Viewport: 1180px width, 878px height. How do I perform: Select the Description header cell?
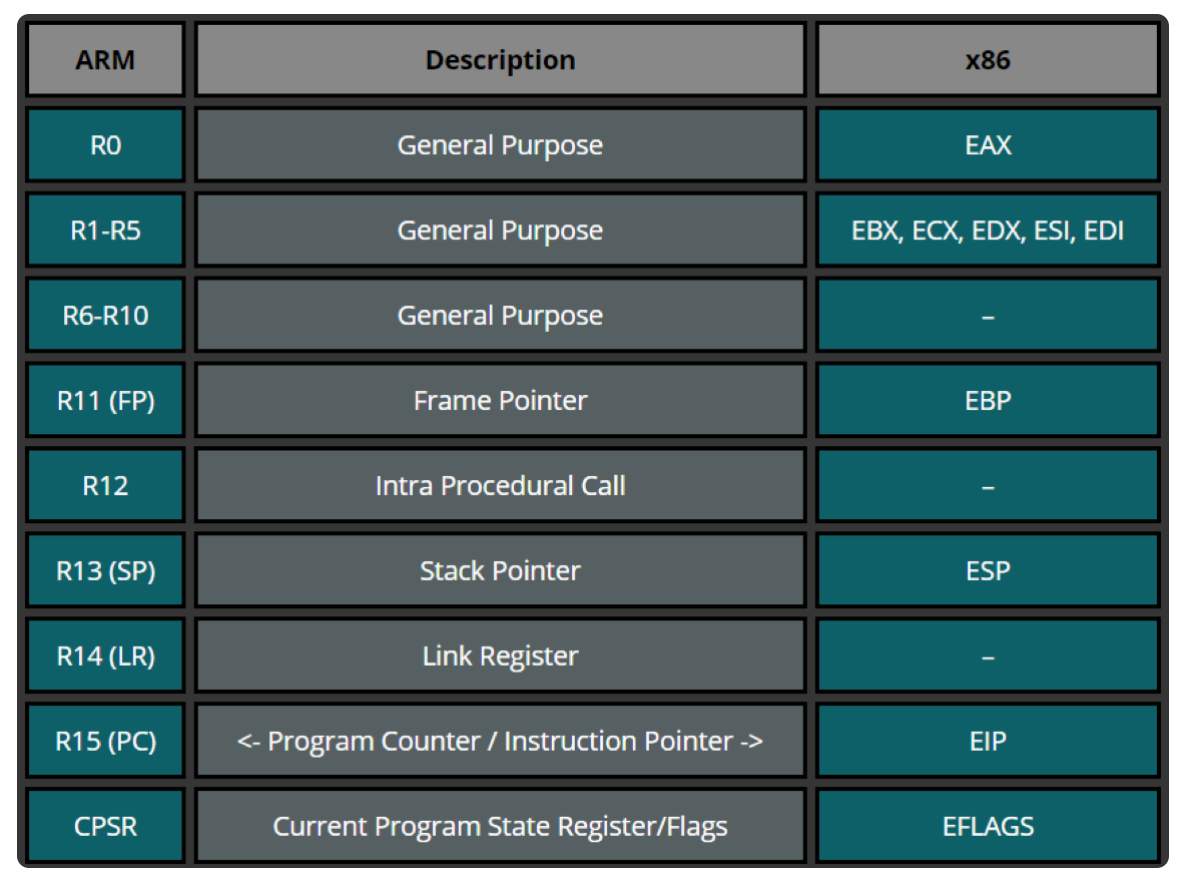pyautogui.click(x=500, y=60)
